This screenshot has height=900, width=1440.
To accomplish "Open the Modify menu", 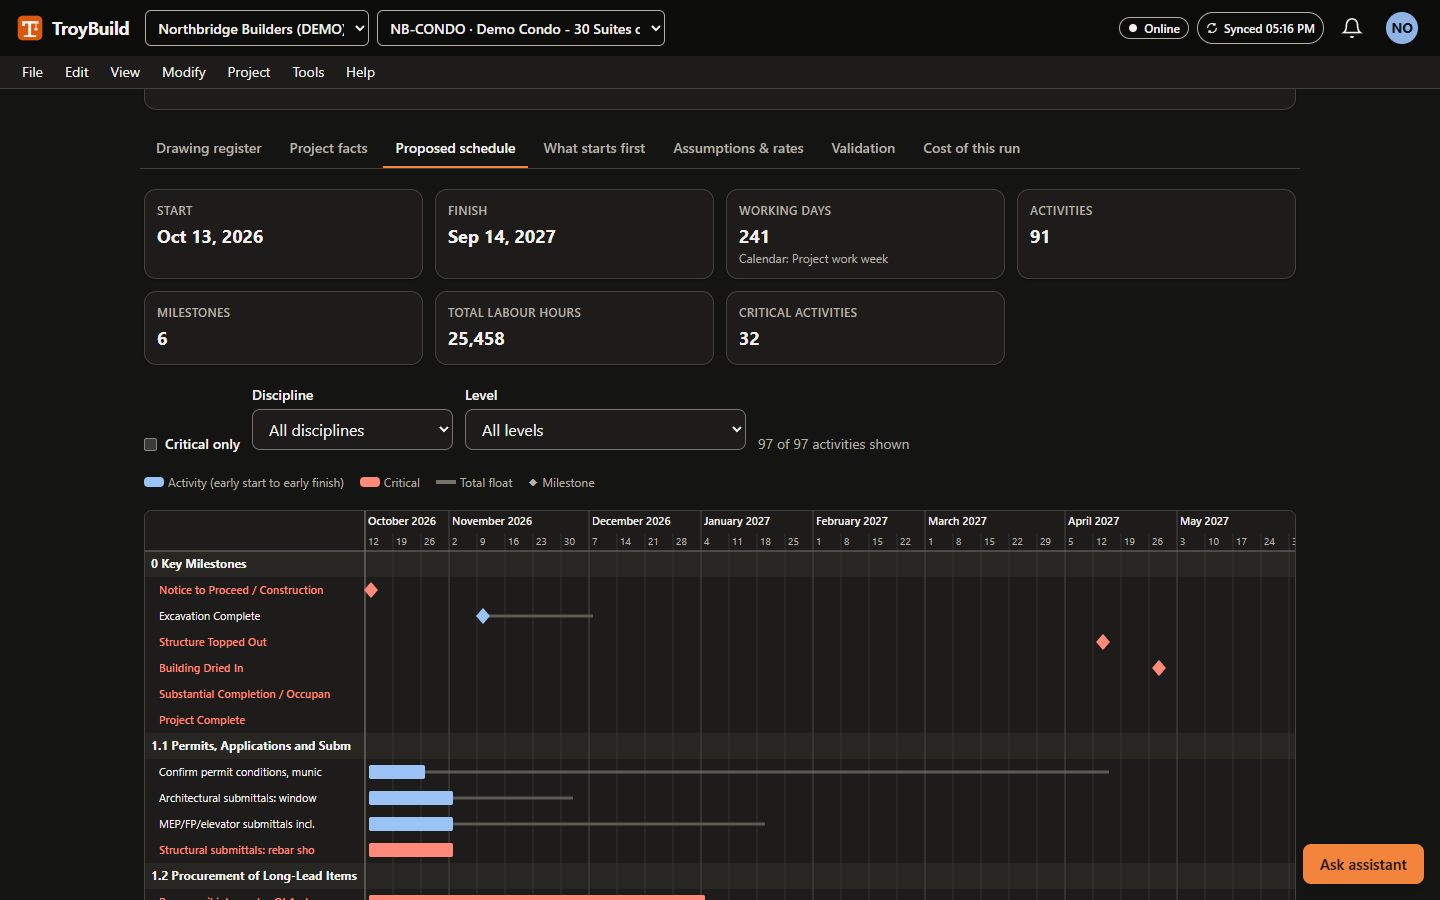I will coord(184,72).
